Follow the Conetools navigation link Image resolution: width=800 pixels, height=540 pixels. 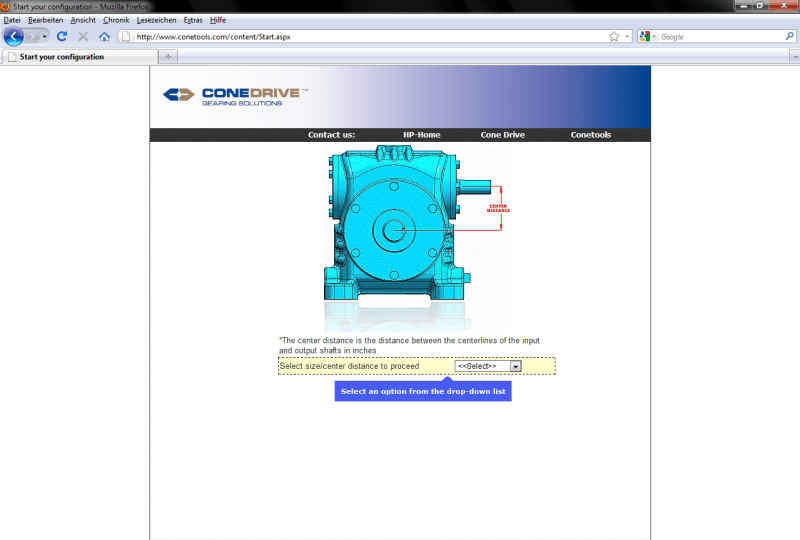(591, 135)
